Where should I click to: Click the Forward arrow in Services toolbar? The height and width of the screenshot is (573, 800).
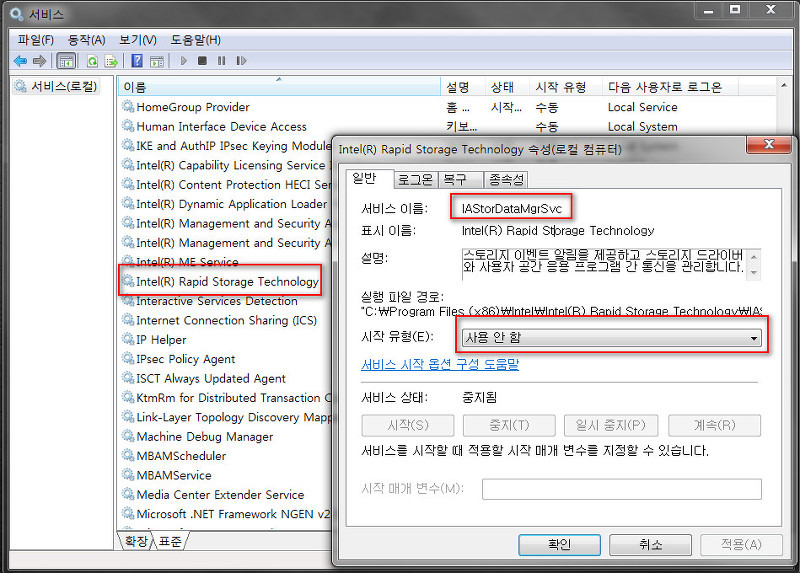(39, 61)
